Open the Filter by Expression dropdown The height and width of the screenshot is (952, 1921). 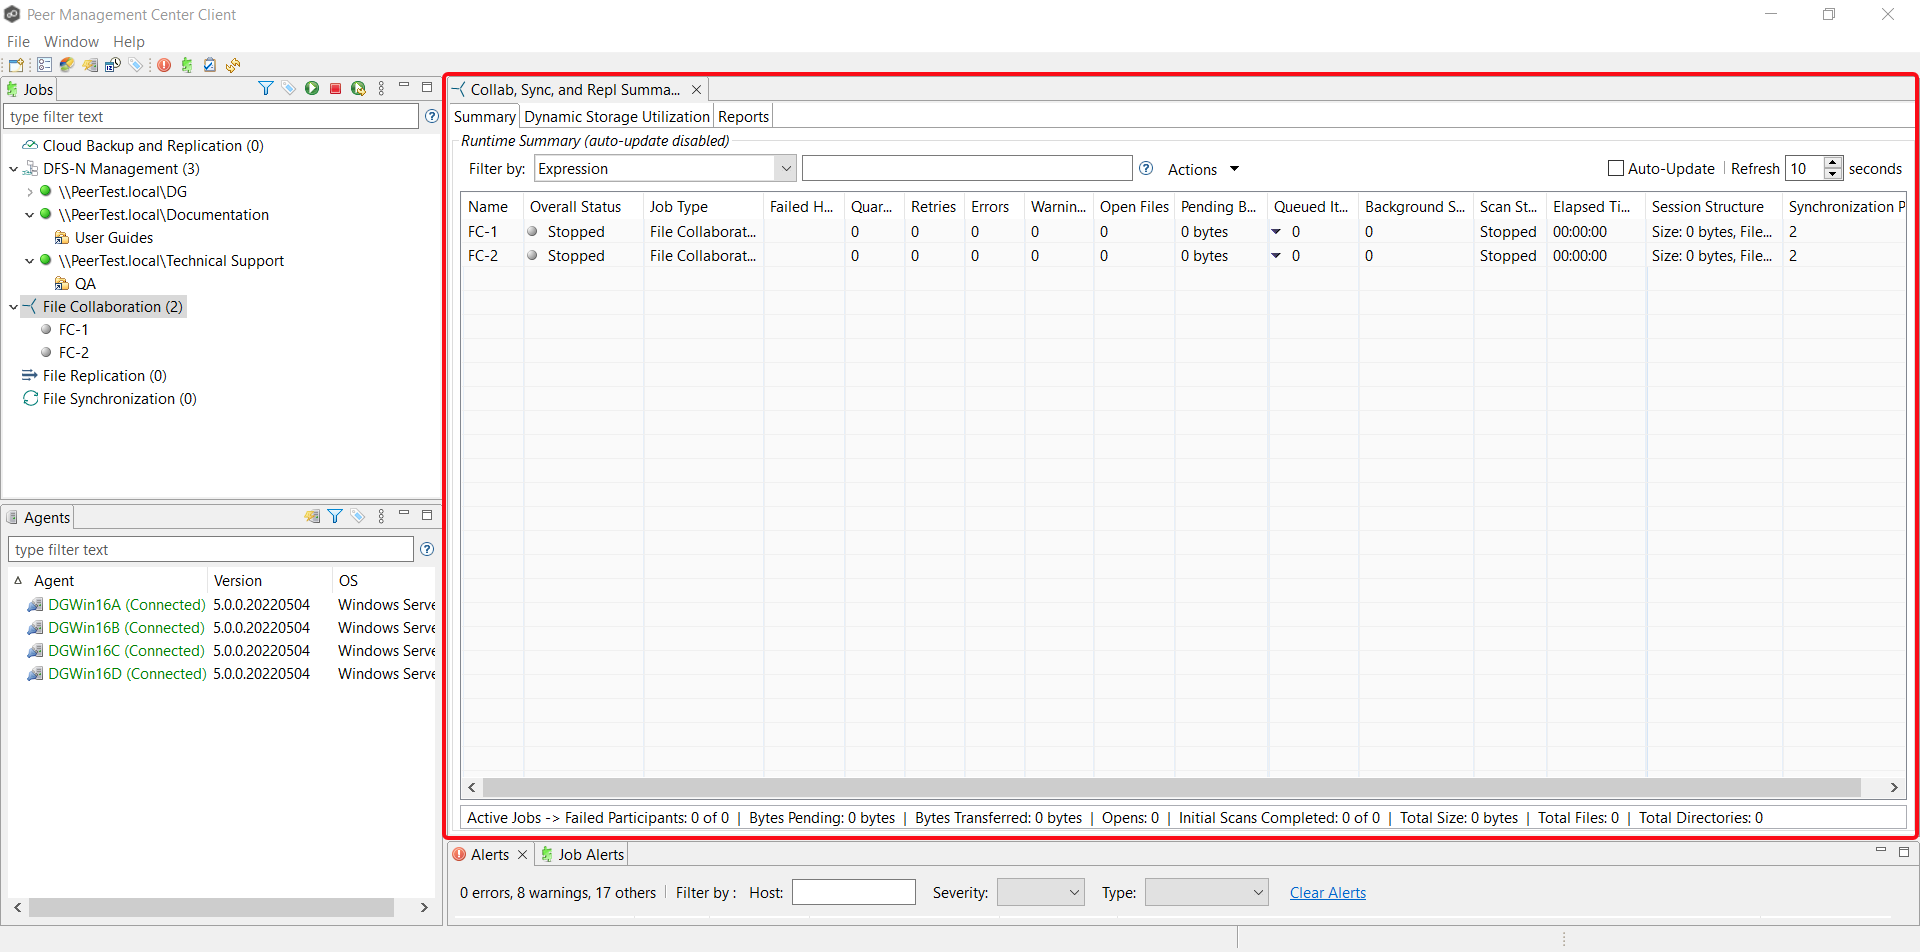point(786,168)
